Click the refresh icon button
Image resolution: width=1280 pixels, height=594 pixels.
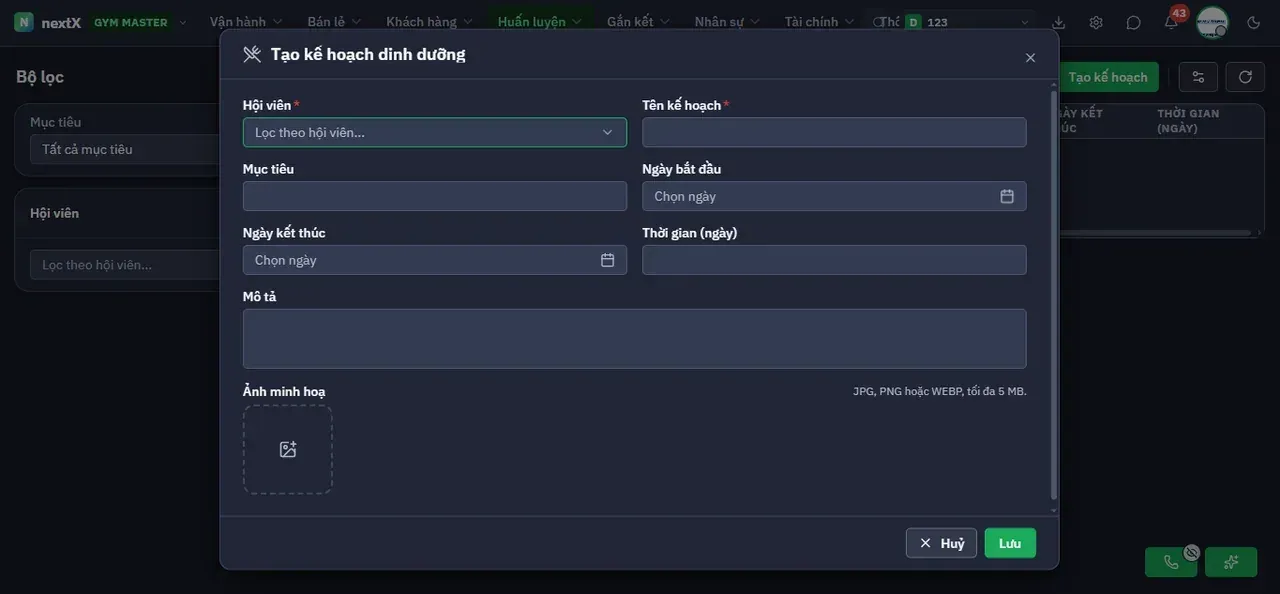coord(1245,77)
